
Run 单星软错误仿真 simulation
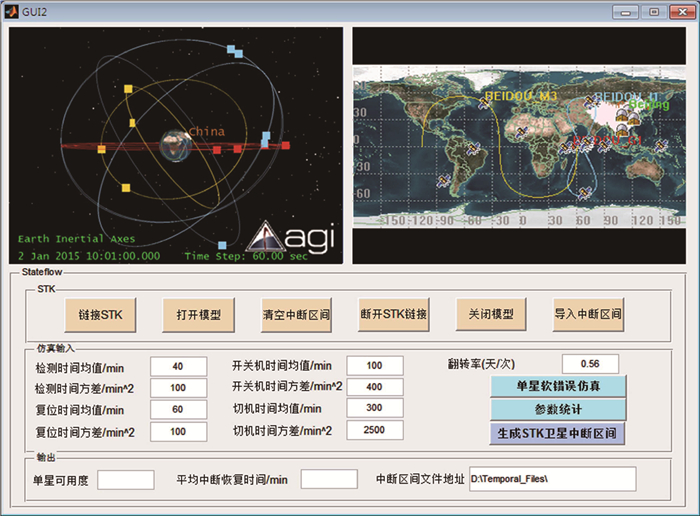coord(558,386)
